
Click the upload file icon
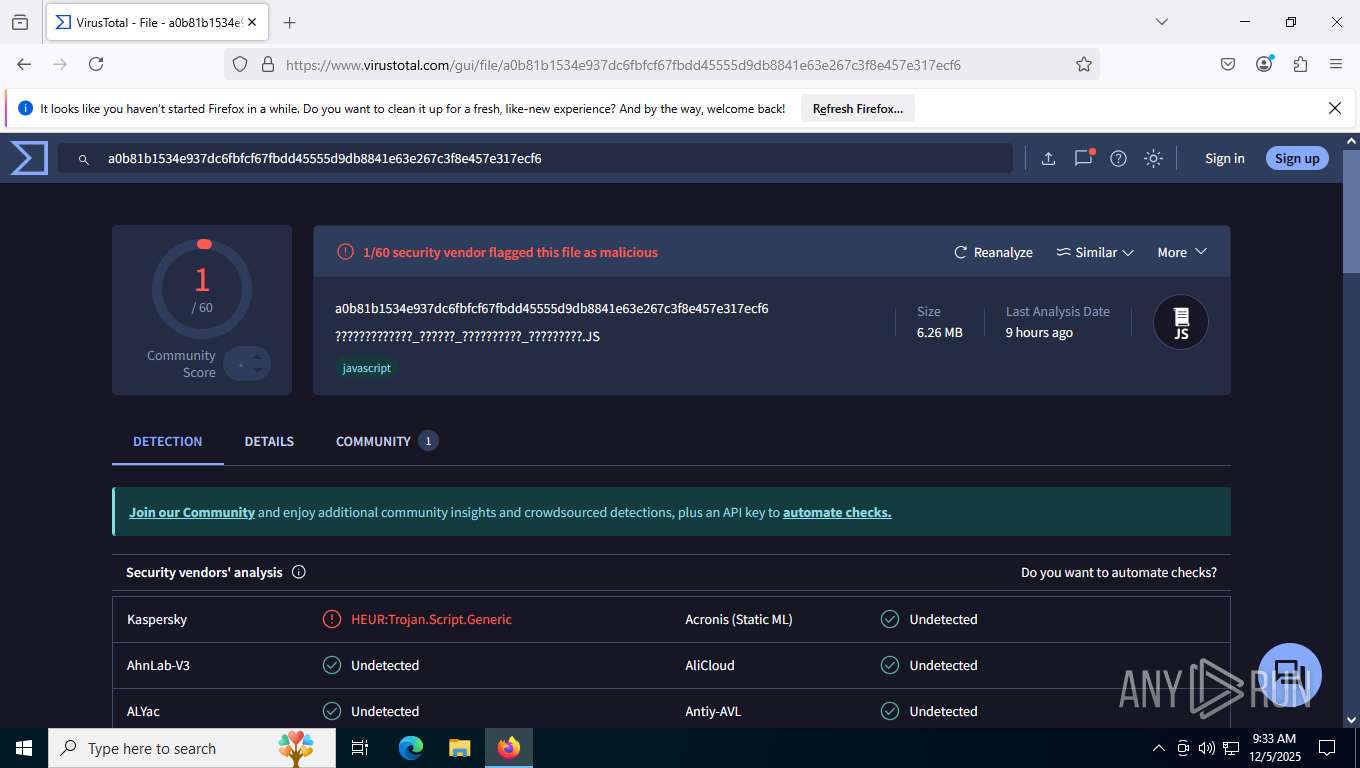1048,158
